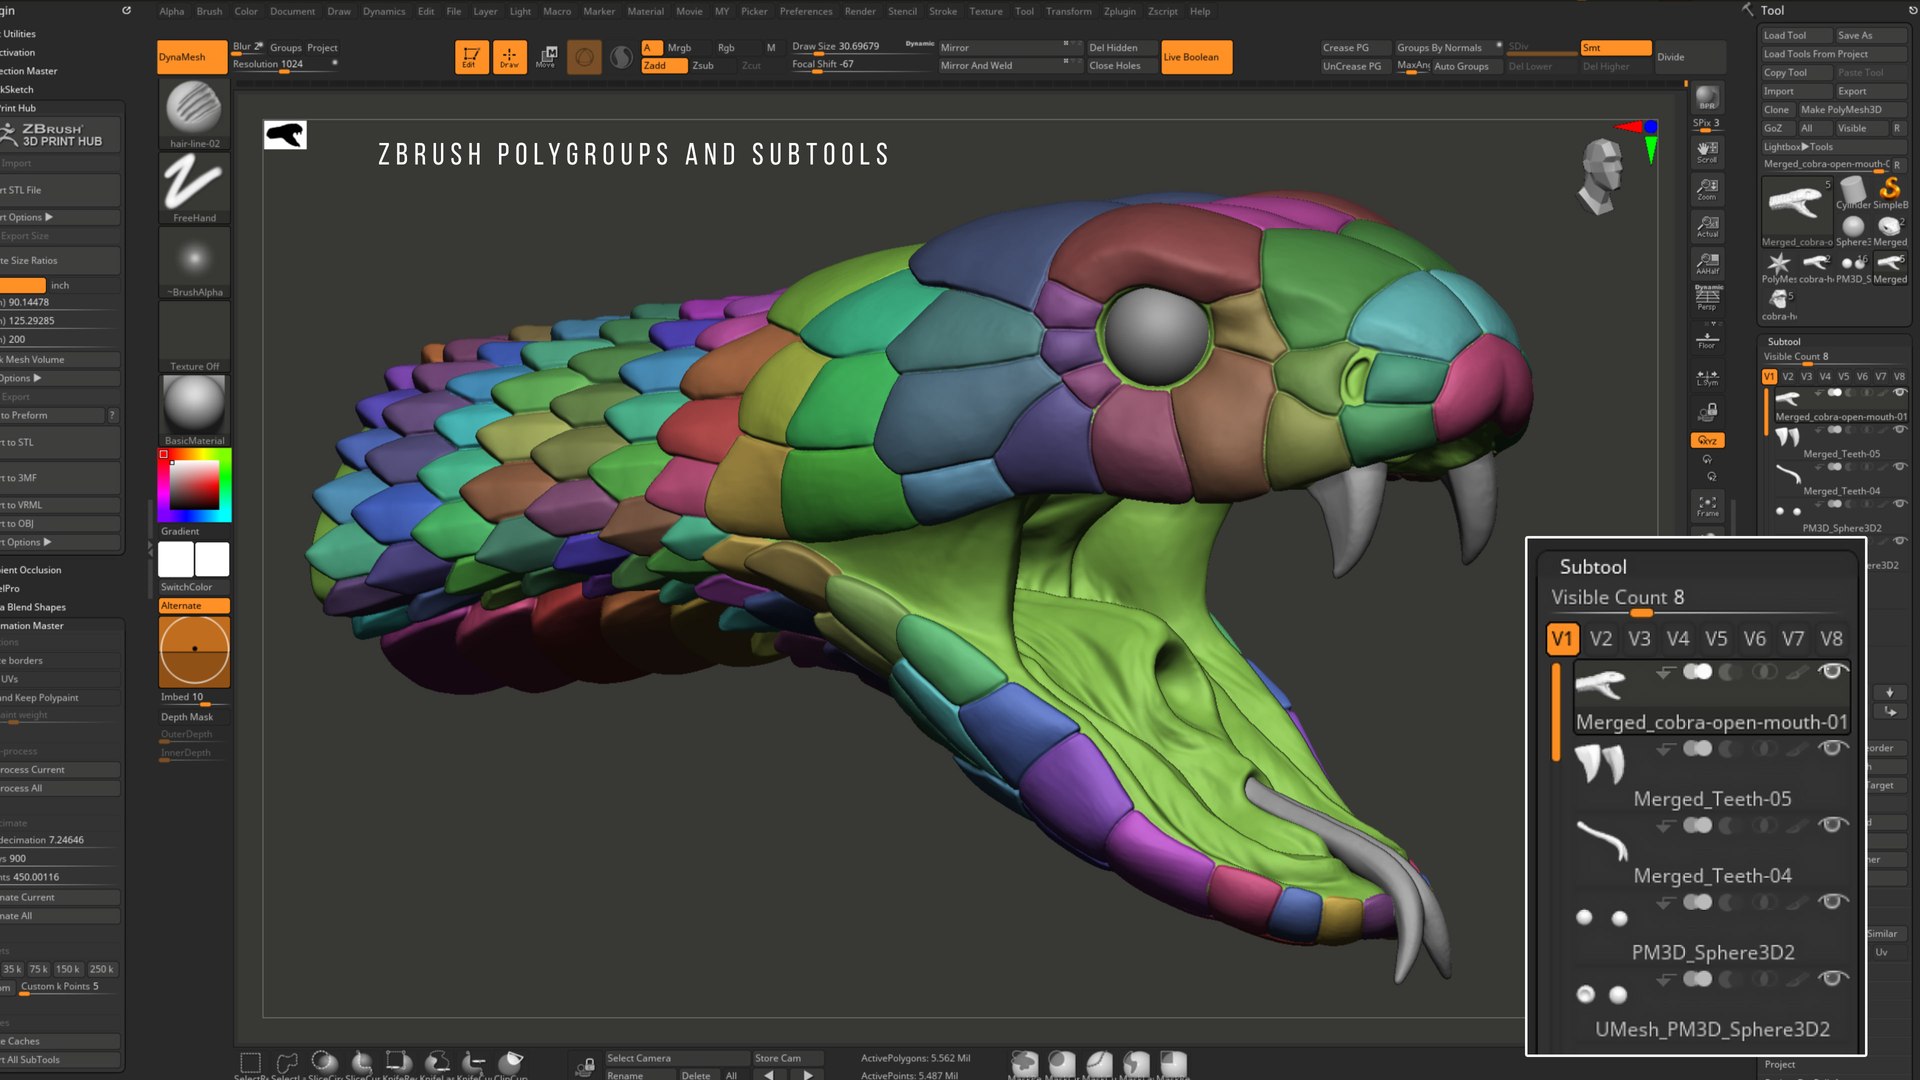Click the Store Cam button
The image size is (1920, 1080).
pos(787,1058)
